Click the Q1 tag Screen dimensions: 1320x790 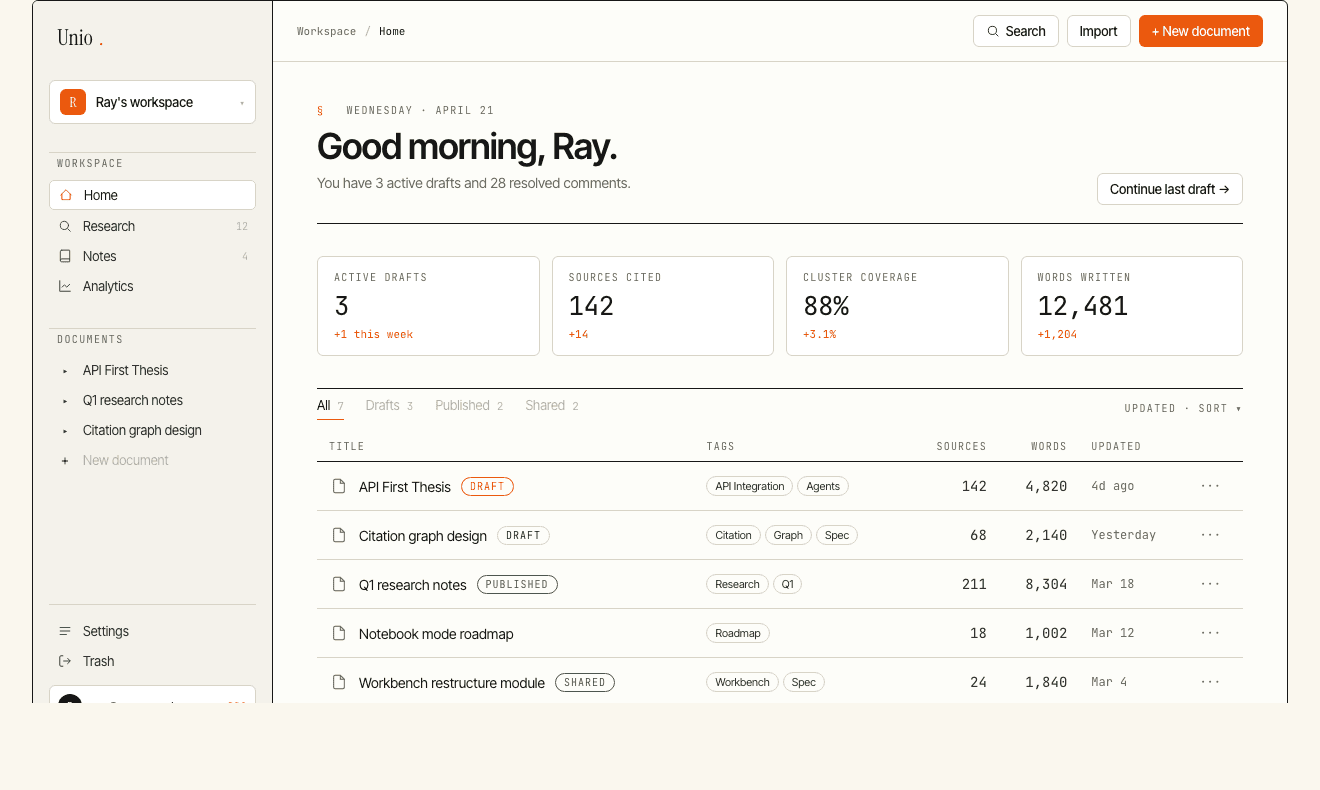click(787, 584)
